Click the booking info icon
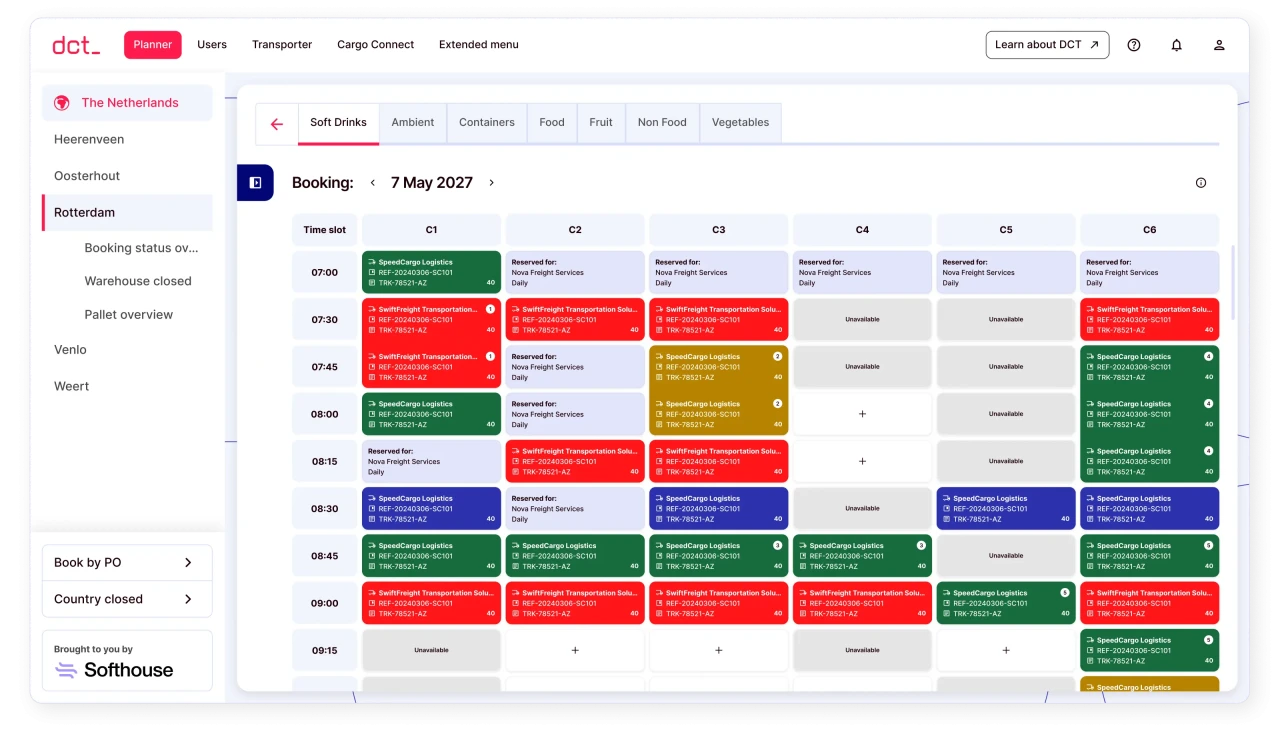This screenshot has height=732, width=1280. coord(1200,183)
